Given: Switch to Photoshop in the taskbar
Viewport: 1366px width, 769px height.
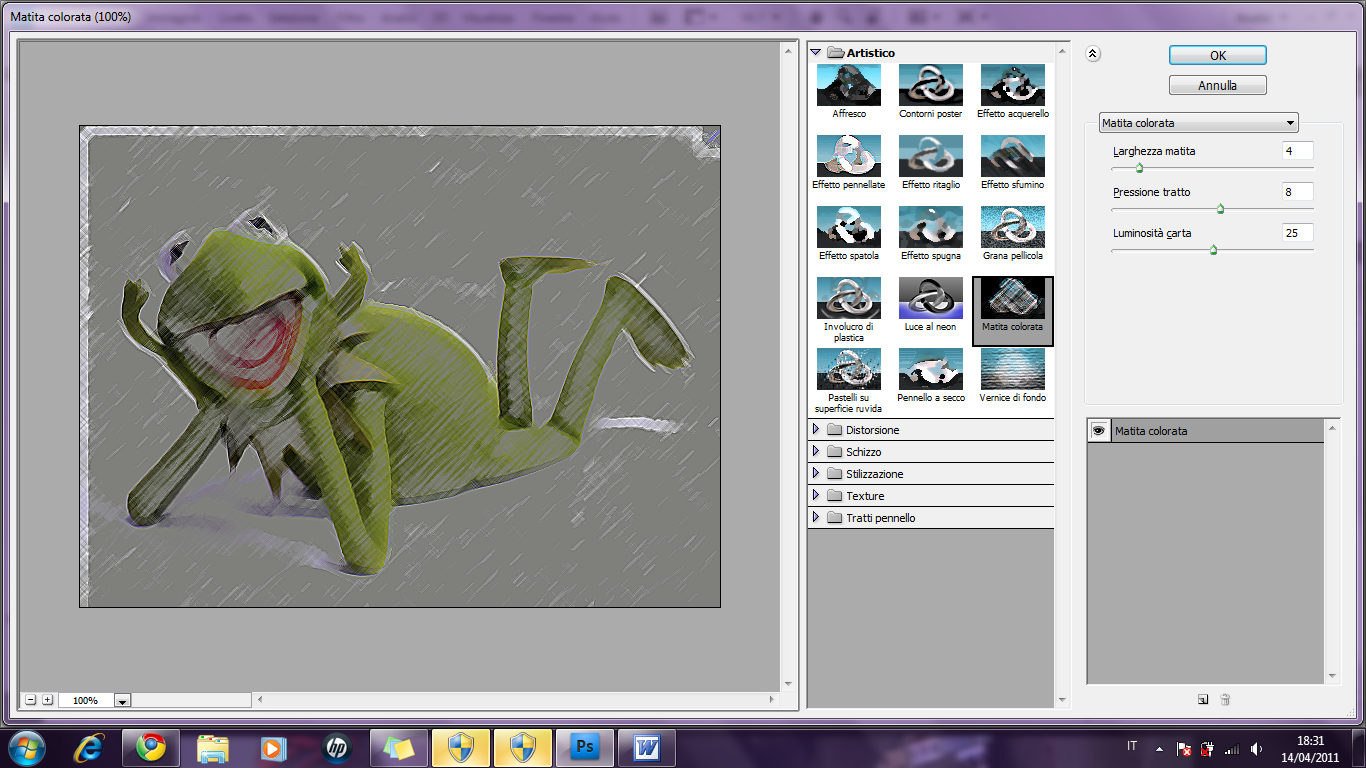Looking at the screenshot, I should point(585,747).
